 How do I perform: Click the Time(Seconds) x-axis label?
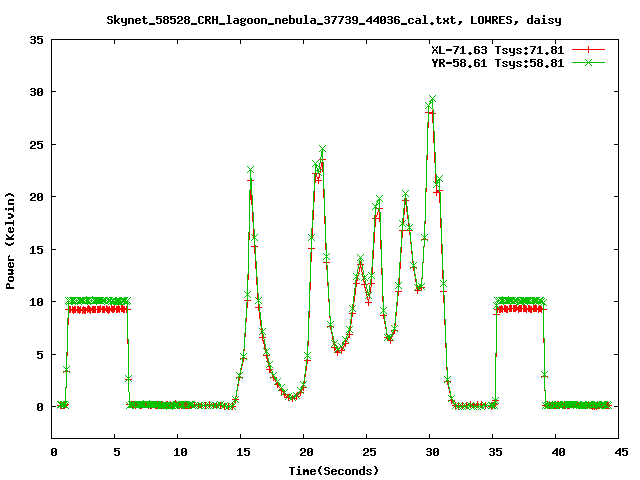click(334, 471)
